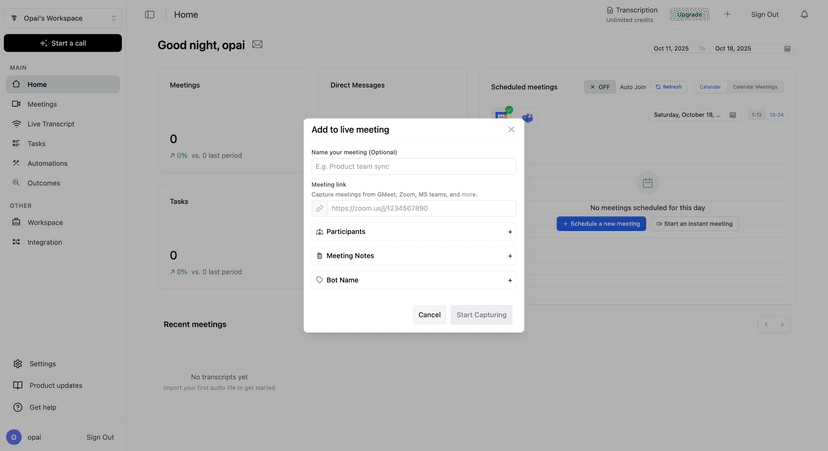Open calendar icon next to Saturday, October 18
Viewport: 828px width, 451px height.
(x=732, y=115)
